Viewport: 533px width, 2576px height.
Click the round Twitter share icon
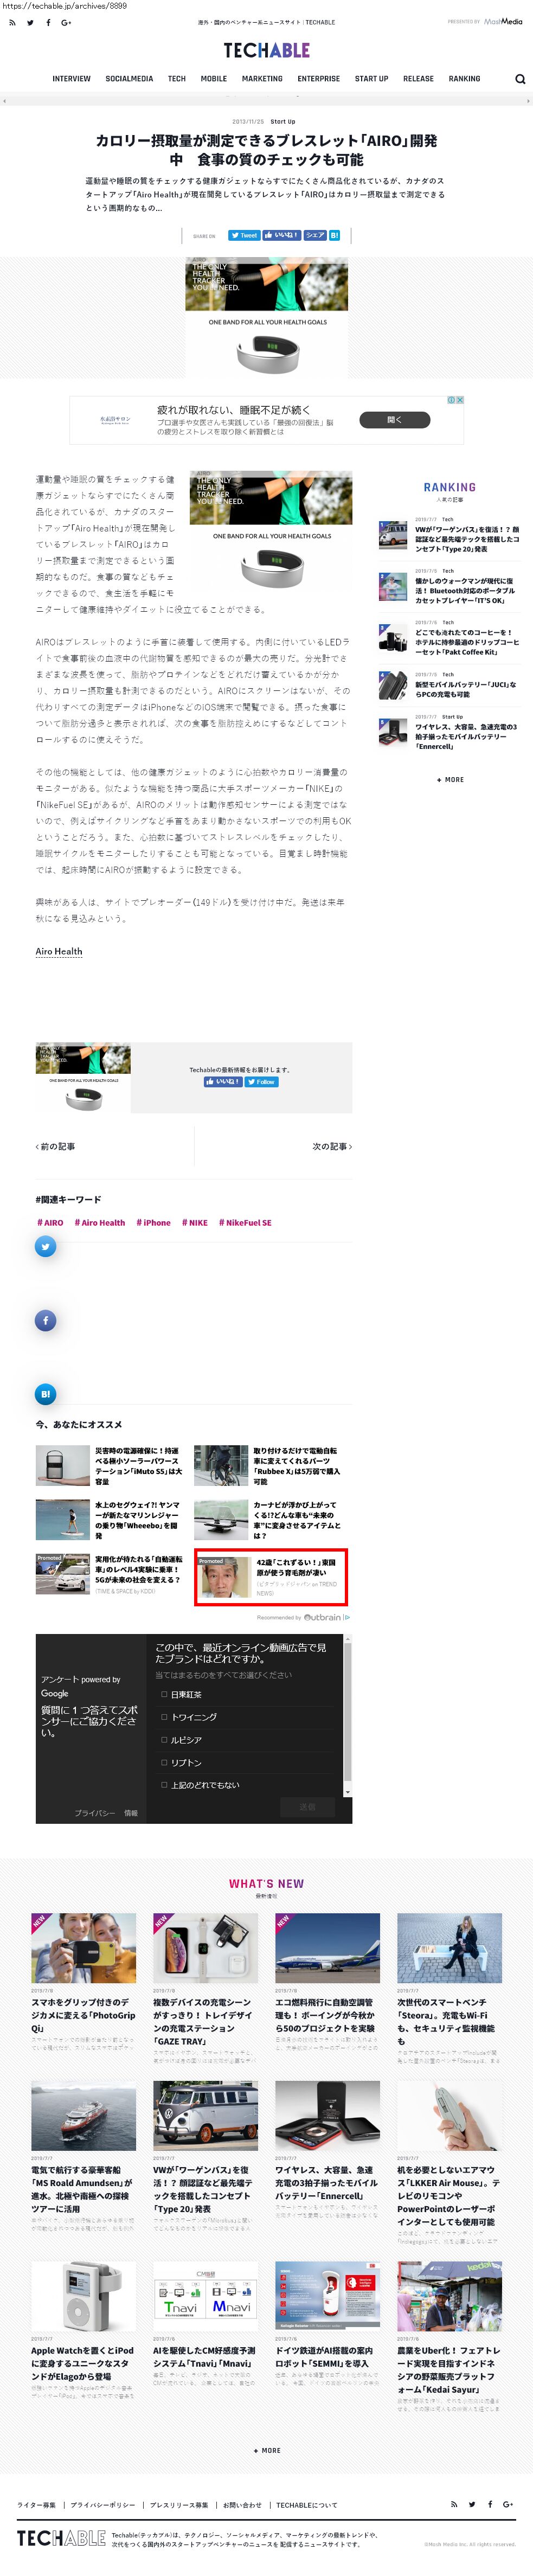click(x=46, y=1246)
